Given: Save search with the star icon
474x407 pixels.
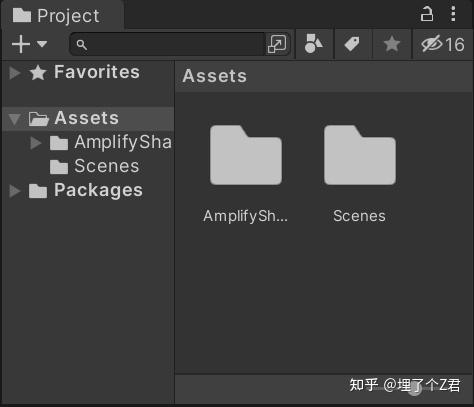Looking at the screenshot, I should 392,44.
